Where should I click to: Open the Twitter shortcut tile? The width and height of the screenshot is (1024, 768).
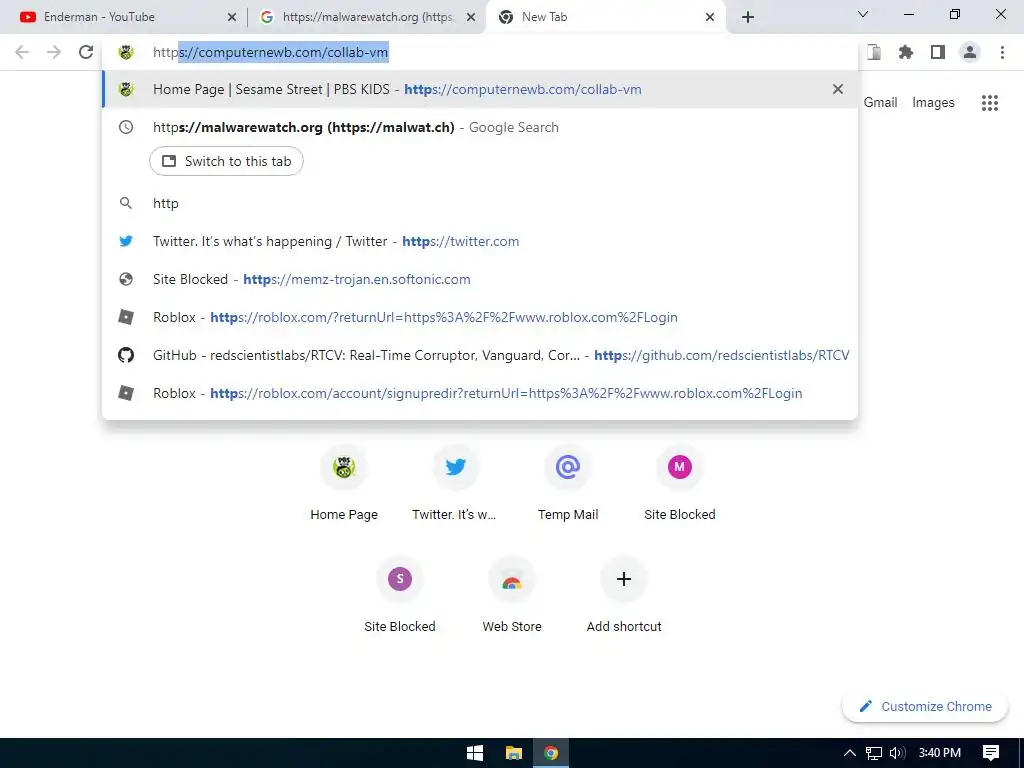(x=455, y=482)
